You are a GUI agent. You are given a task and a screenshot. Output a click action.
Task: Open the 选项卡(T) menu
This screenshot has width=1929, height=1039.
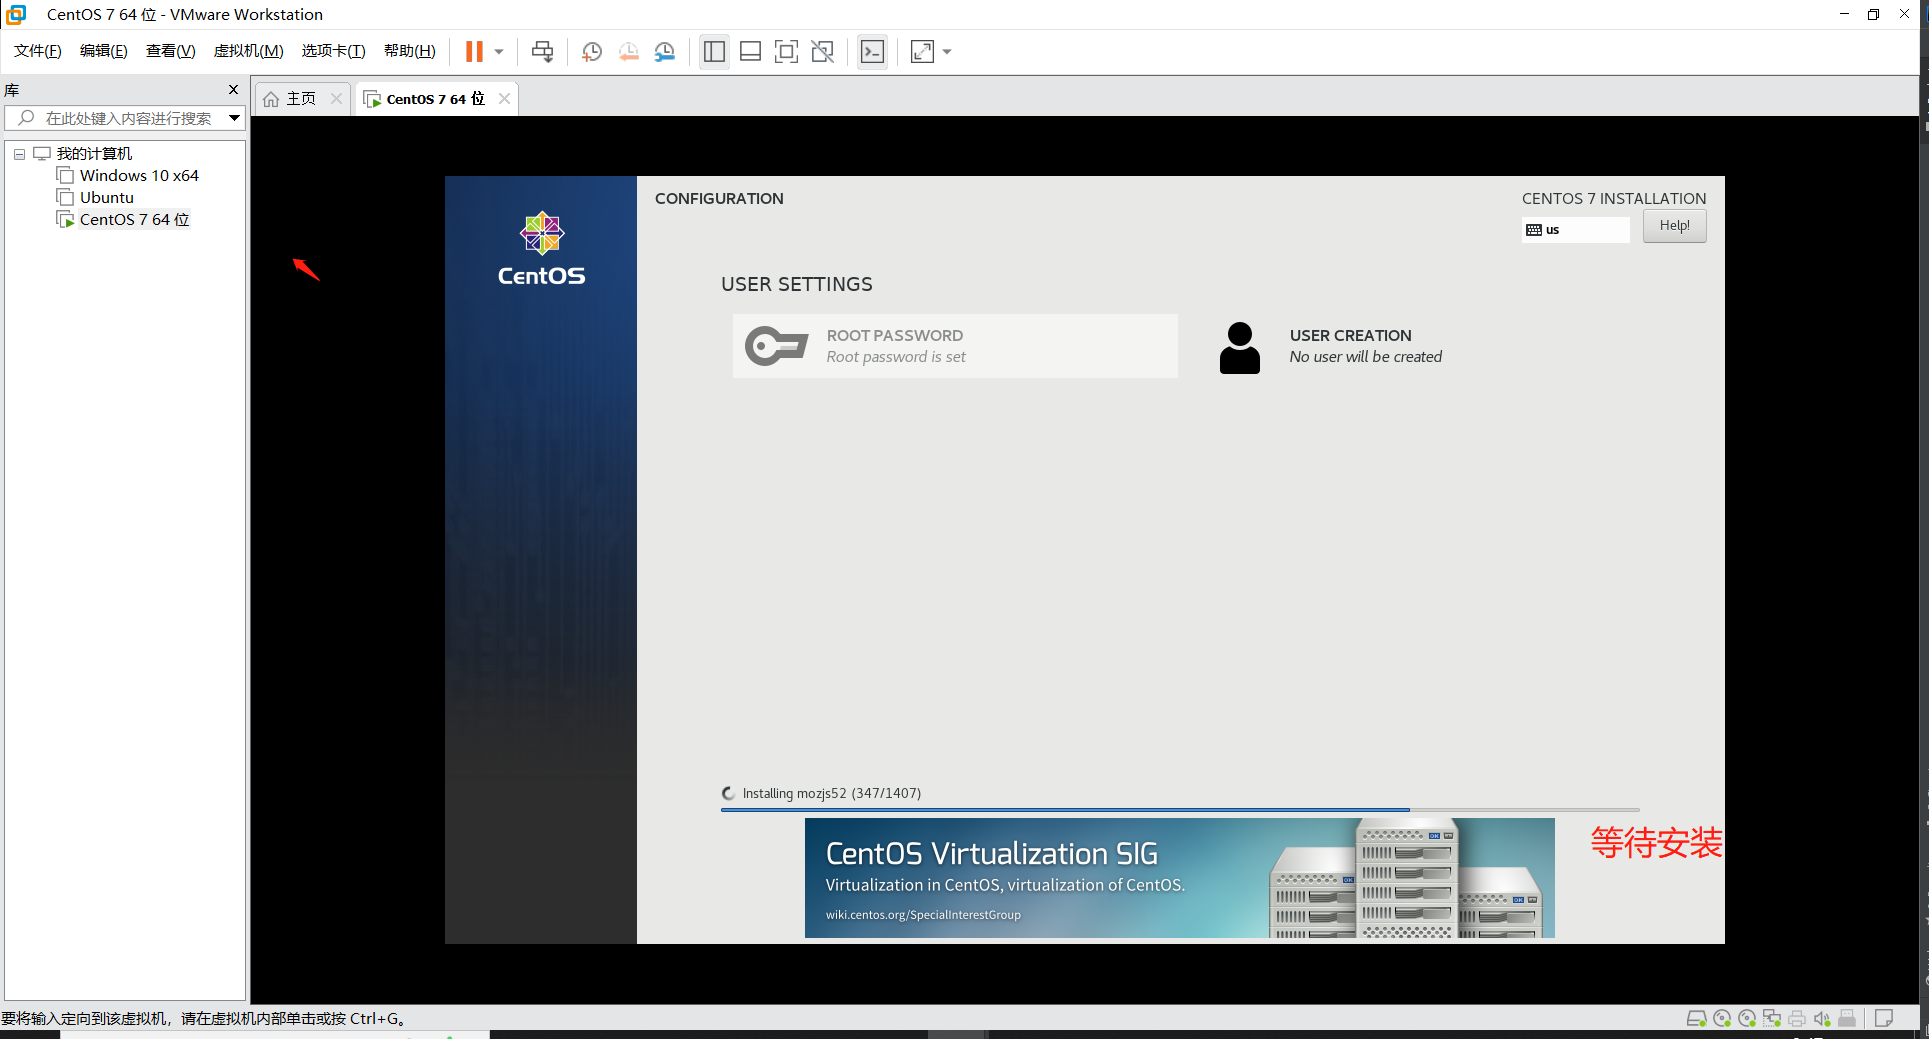click(334, 51)
